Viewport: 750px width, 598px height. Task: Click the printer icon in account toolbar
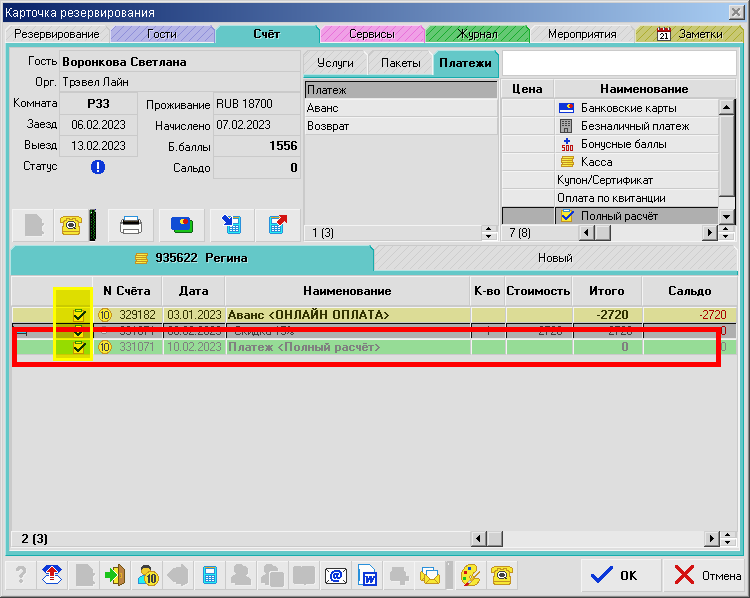(131, 224)
